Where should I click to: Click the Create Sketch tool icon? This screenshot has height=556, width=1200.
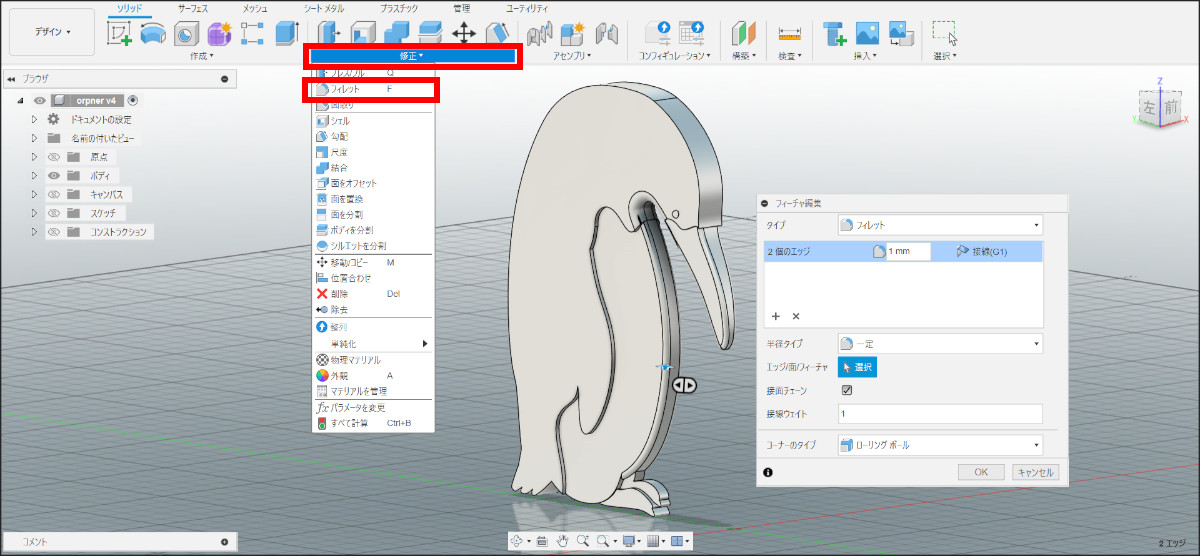120,33
